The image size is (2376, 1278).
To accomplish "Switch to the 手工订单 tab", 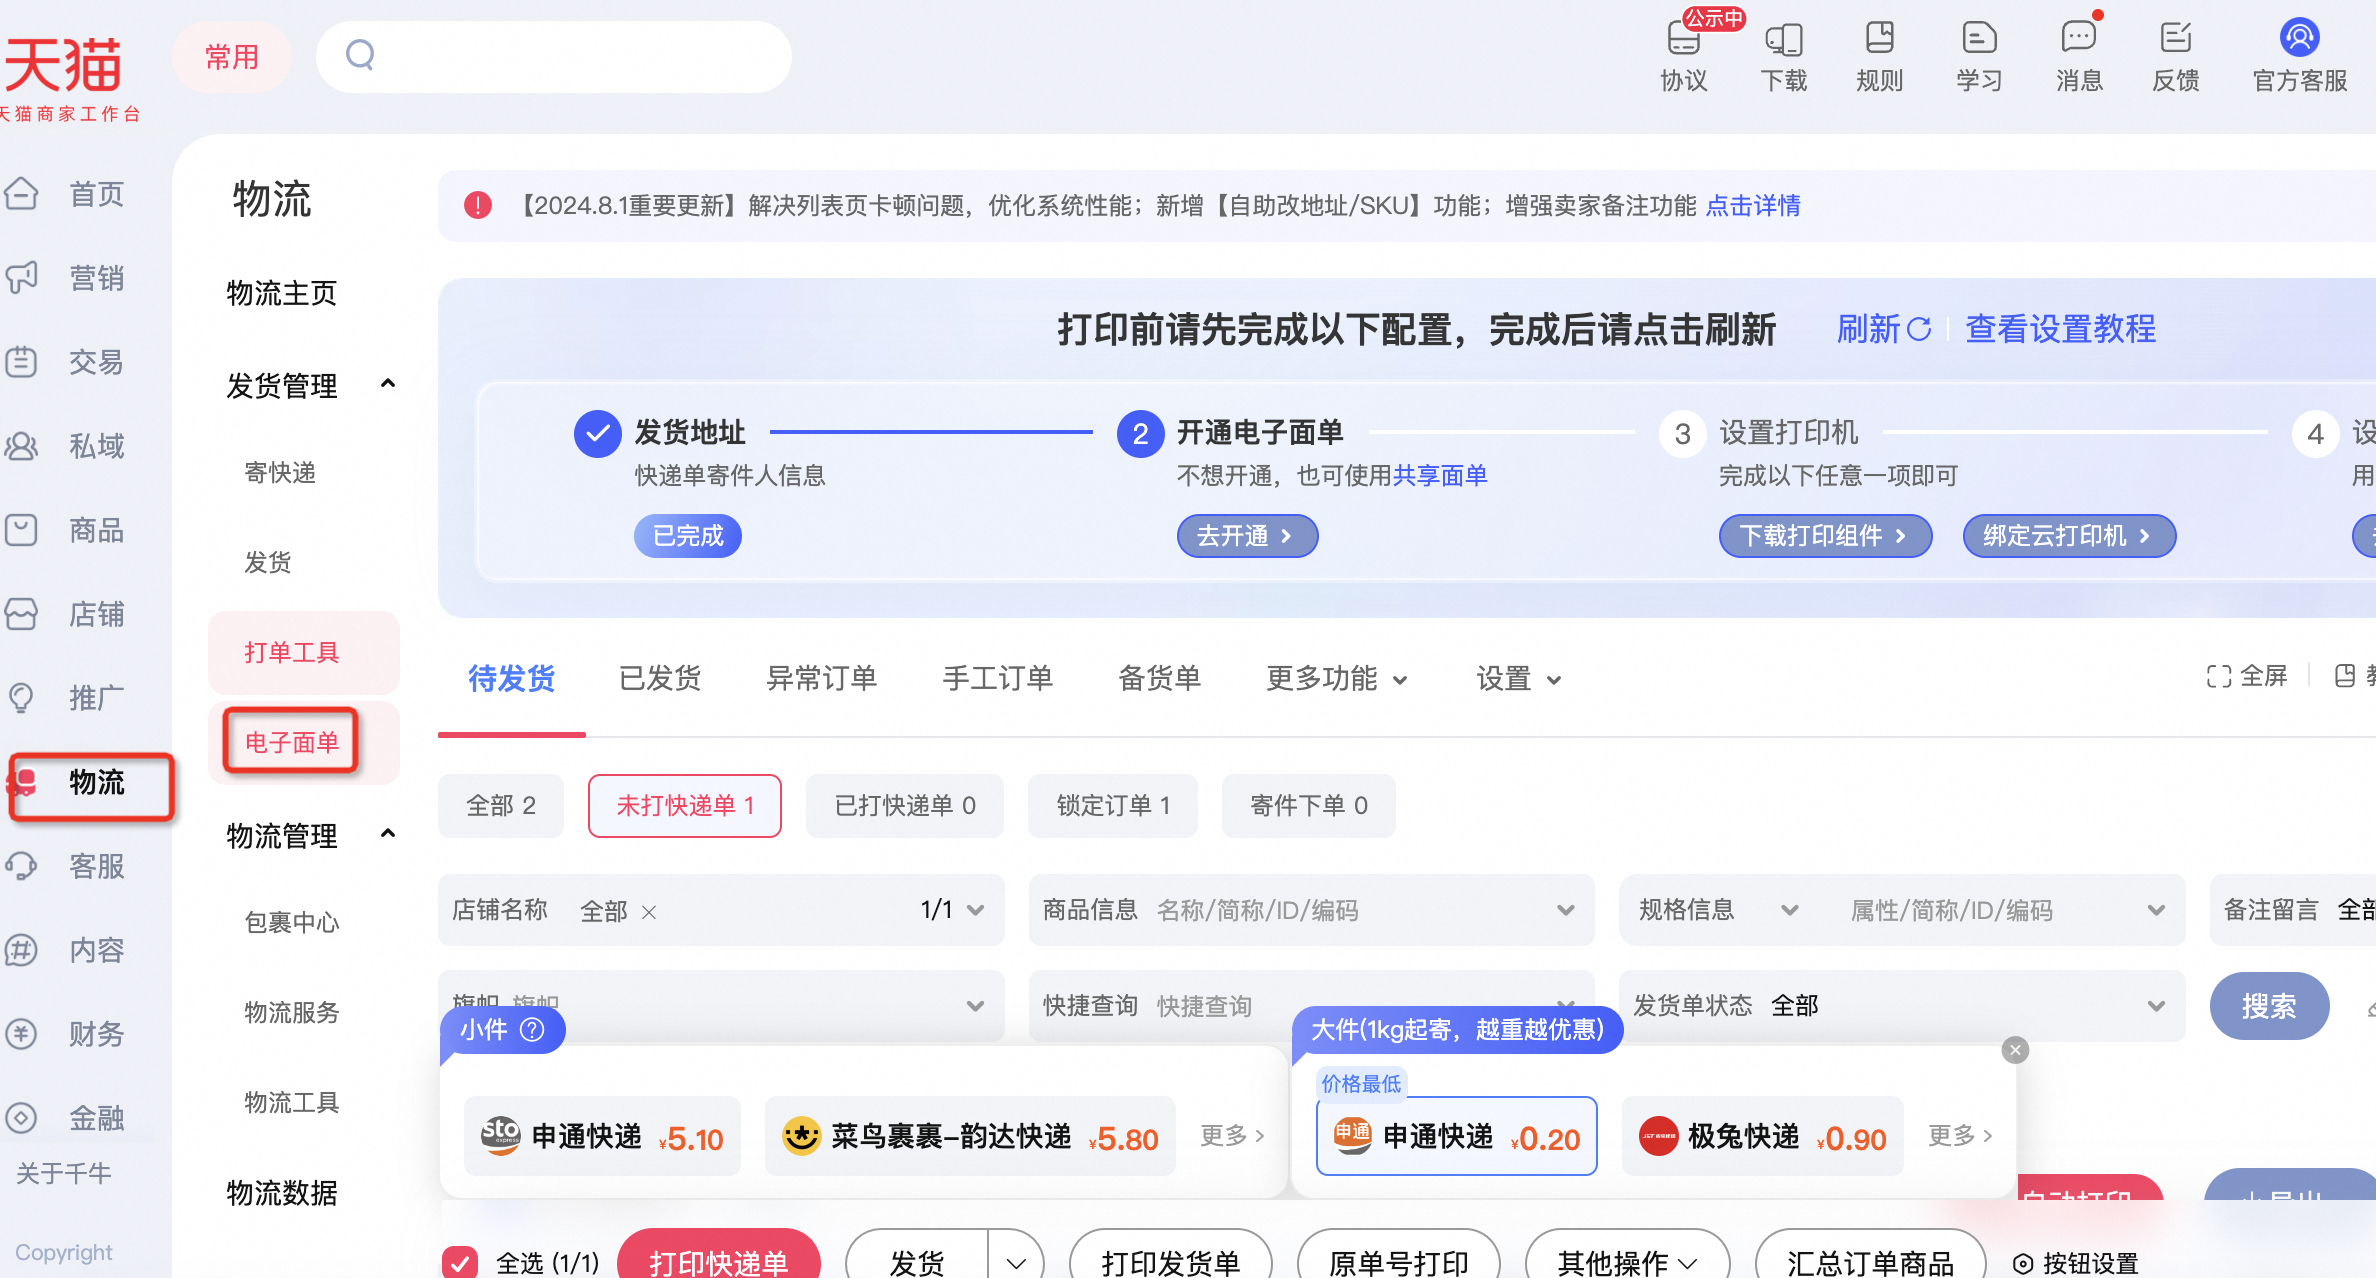I will click(x=997, y=679).
